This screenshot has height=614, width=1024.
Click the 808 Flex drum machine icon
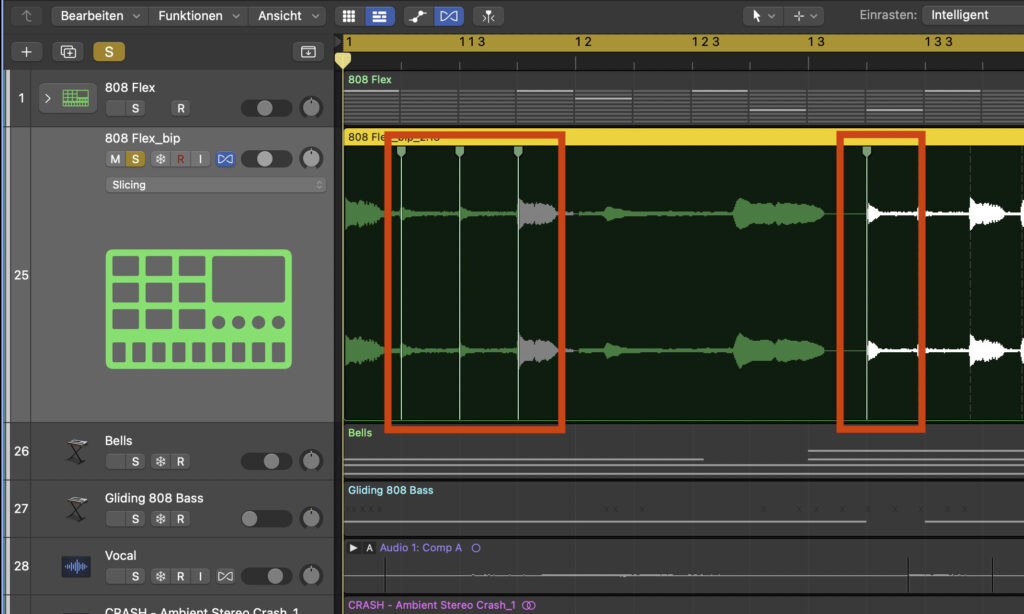point(76,98)
